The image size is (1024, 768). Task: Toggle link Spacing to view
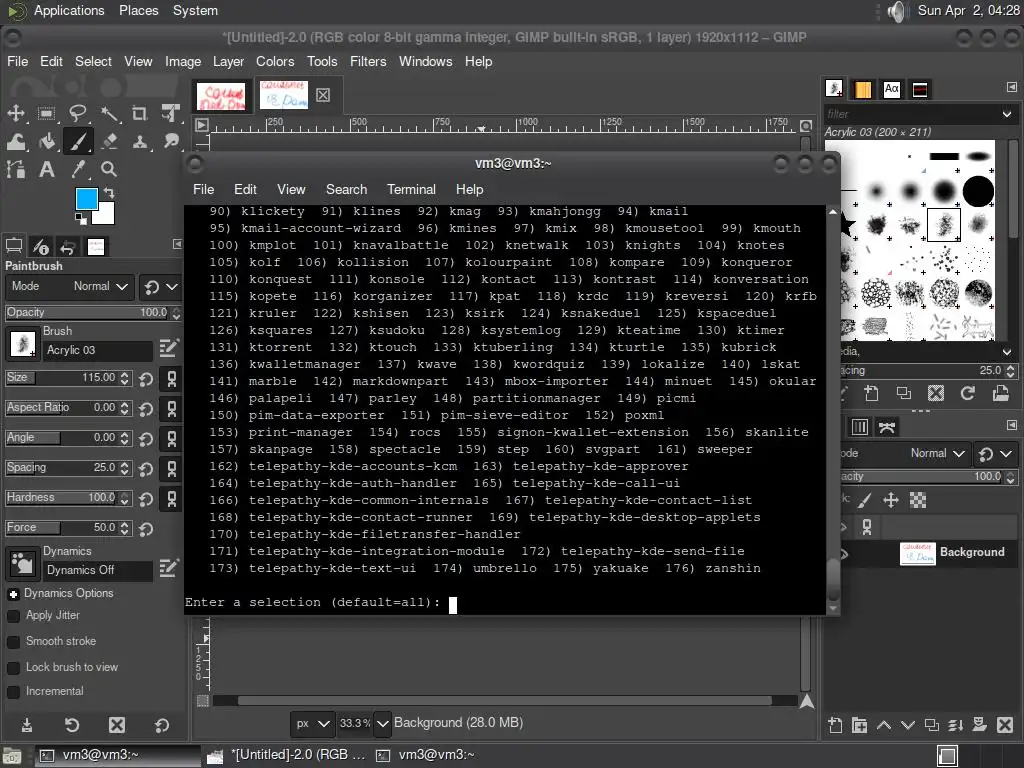(172, 469)
